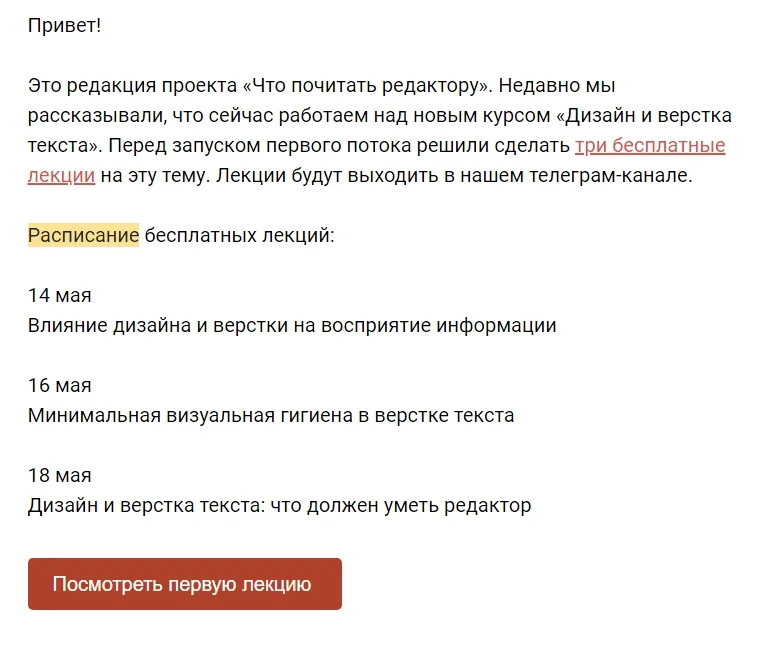
Task: Open the "три бесплатные" hyperlink text
Action: coord(650,146)
